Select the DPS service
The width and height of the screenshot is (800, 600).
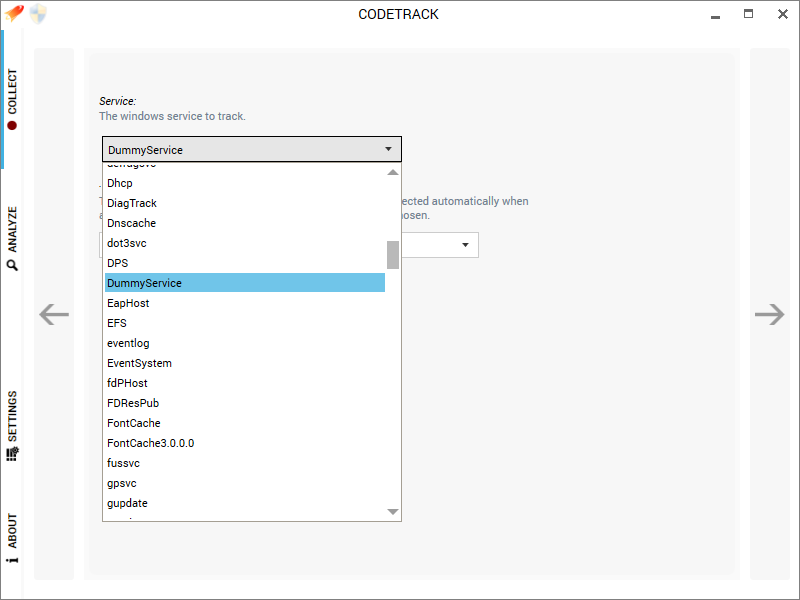[245, 263]
